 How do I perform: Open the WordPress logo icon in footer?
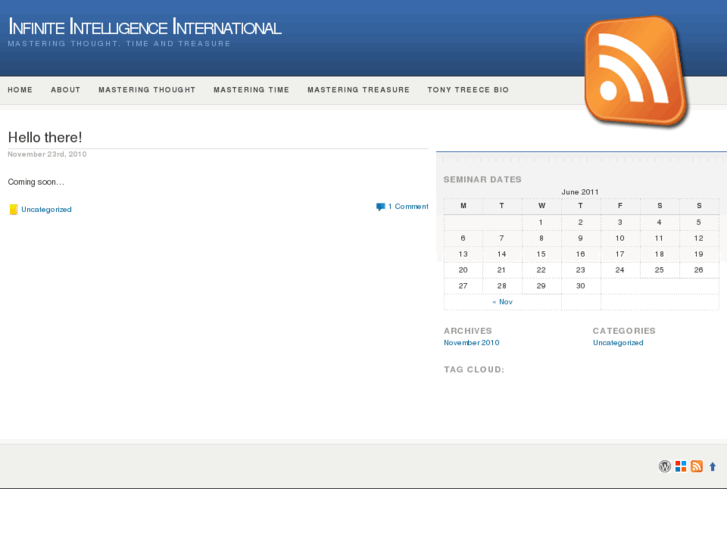[664, 466]
